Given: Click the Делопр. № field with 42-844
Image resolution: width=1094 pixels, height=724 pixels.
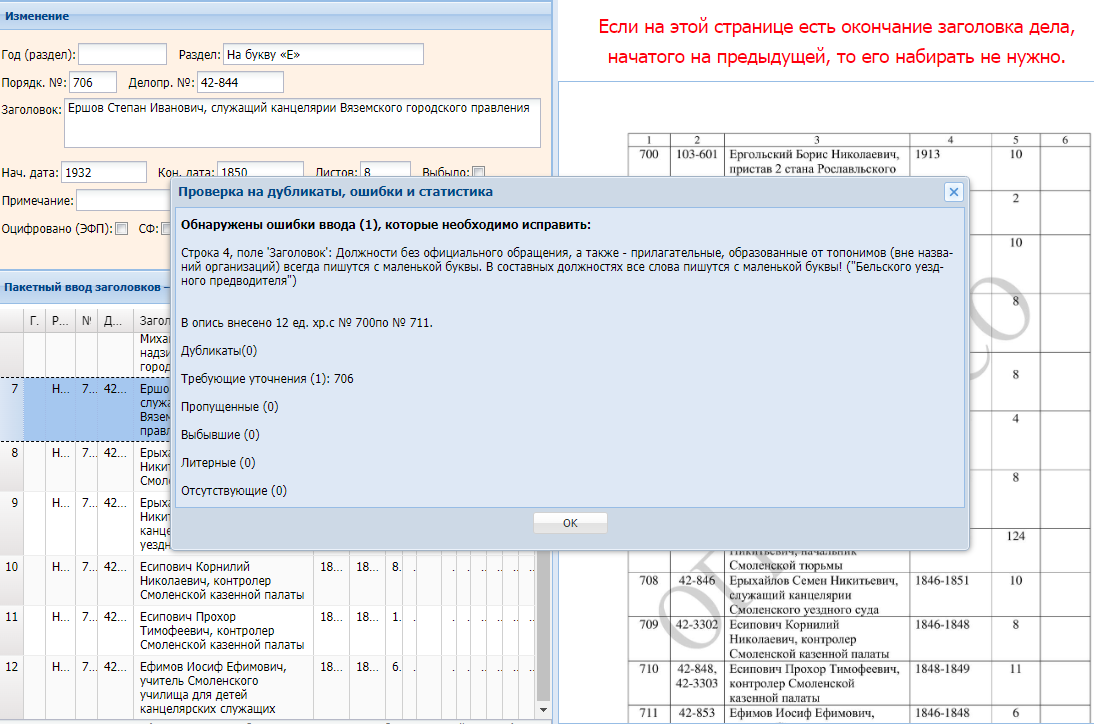Looking at the screenshot, I should click(x=240, y=82).
